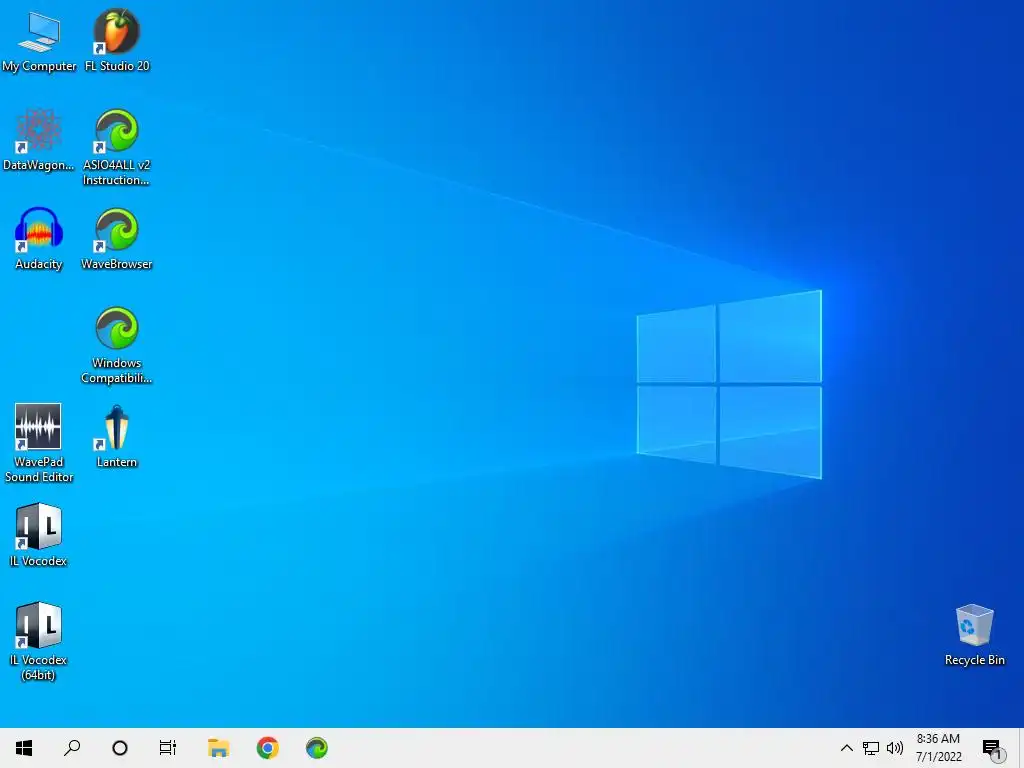Open the volume speaker tray icon

click(895, 748)
